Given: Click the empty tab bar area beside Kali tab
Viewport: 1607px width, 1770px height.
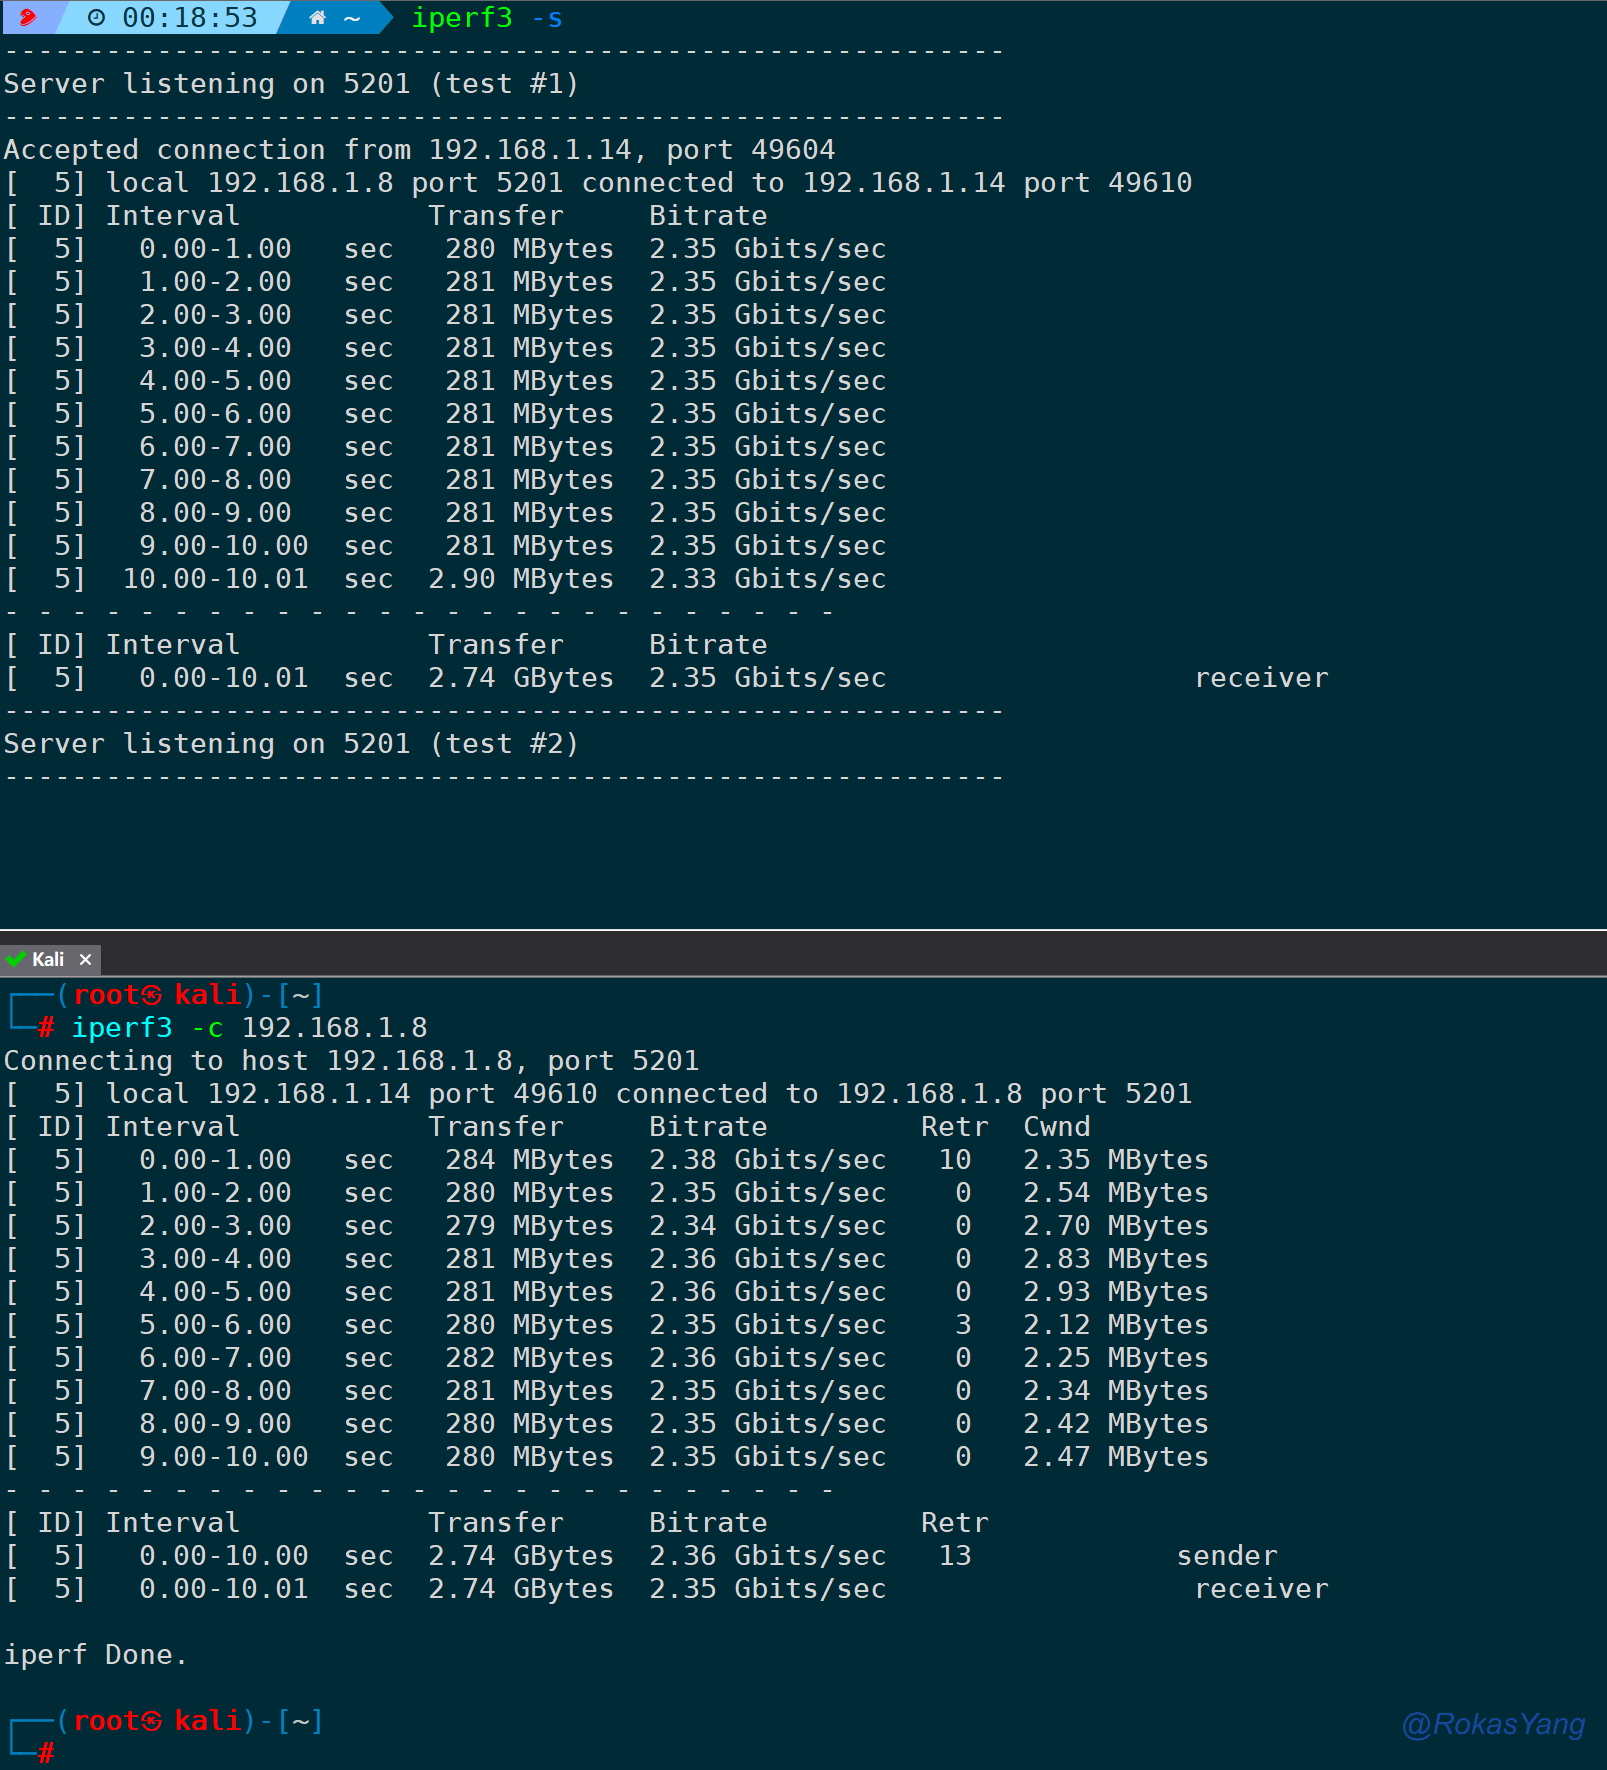Looking at the screenshot, I should pos(800,958).
